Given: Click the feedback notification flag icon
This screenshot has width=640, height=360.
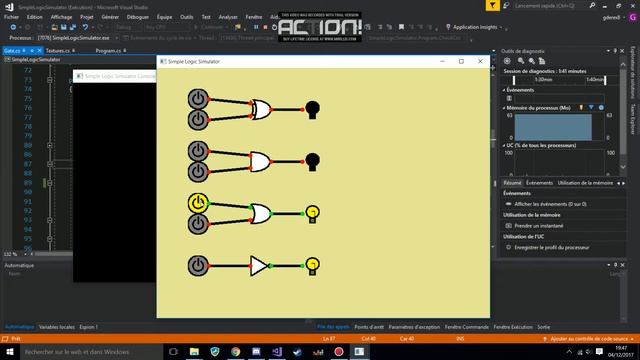Looking at the screenshot, I should coord(492,5).
